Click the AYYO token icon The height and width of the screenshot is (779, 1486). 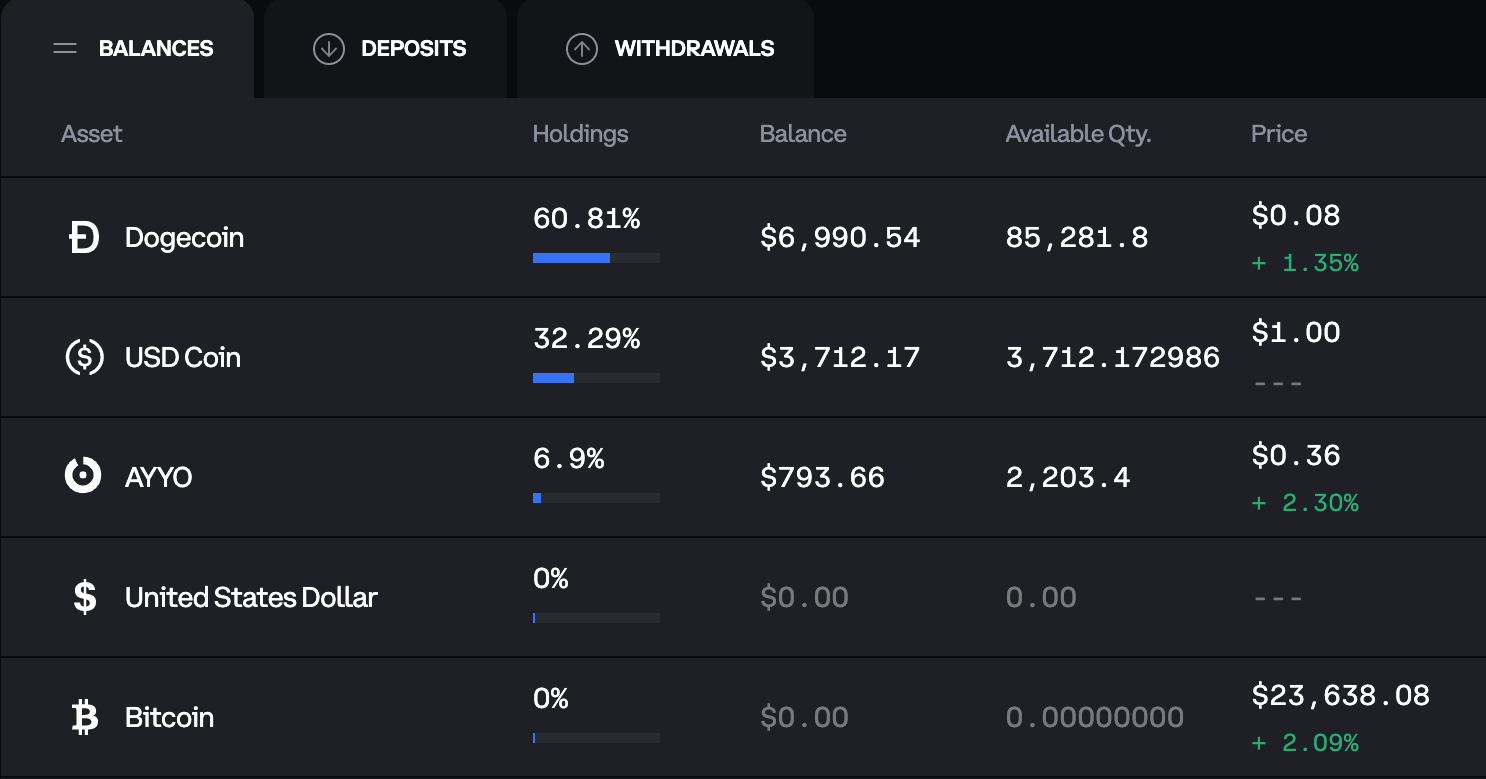(84, 476)
